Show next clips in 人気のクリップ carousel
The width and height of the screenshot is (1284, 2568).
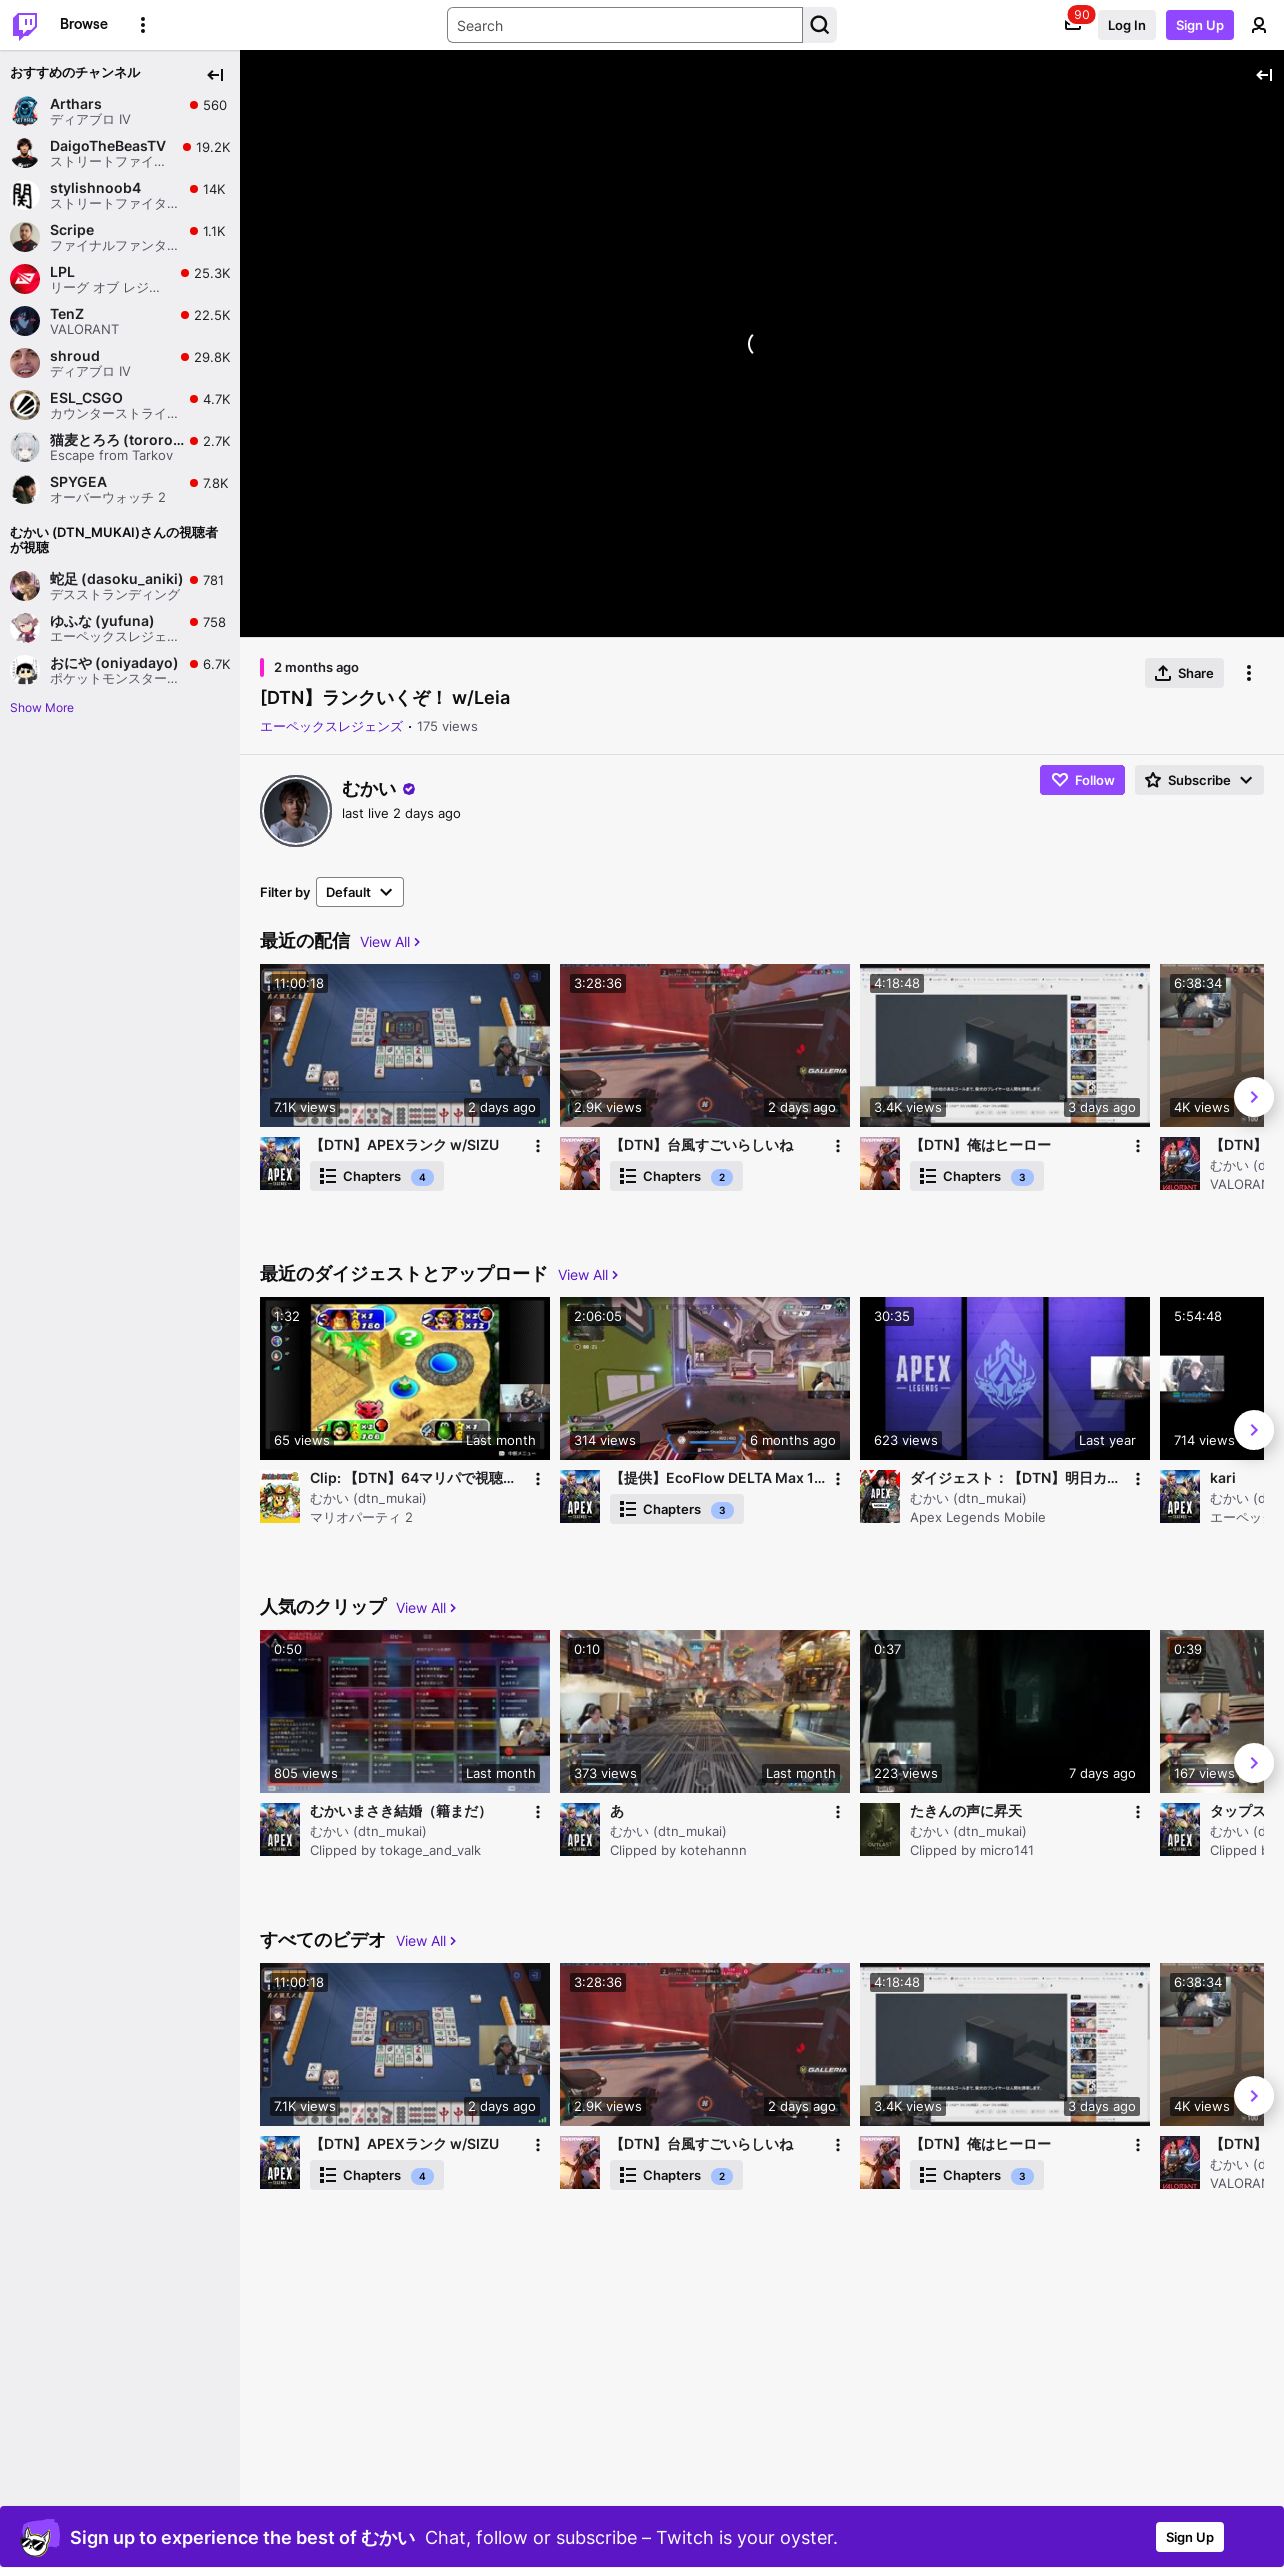pos(1254,1763)
